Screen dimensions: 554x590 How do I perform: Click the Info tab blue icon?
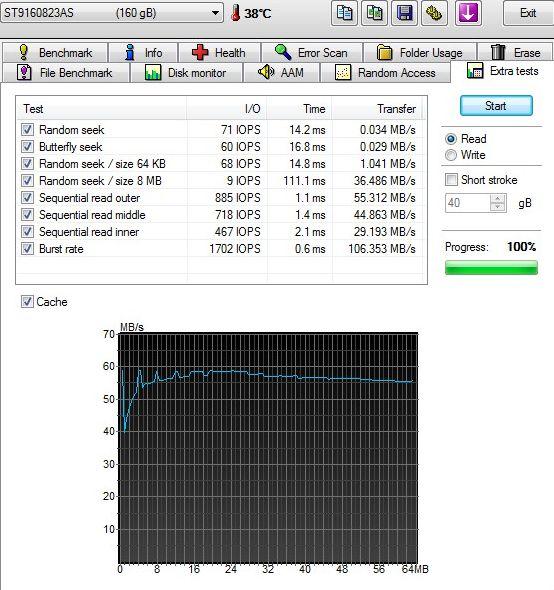pos(130,52)
